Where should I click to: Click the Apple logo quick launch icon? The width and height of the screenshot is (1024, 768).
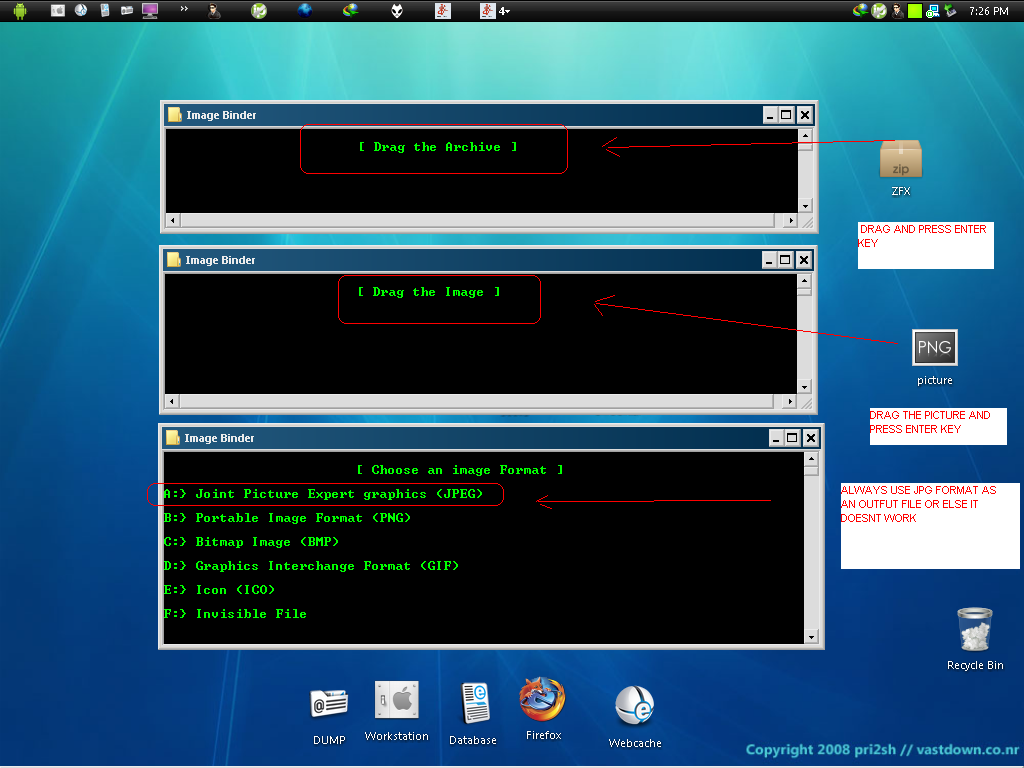click(57, 10)
